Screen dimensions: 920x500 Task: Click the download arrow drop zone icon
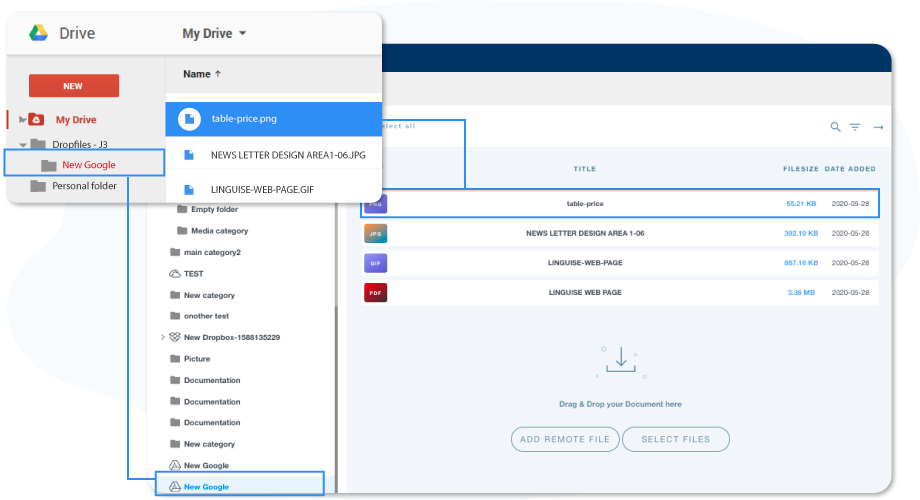[621, 360]
